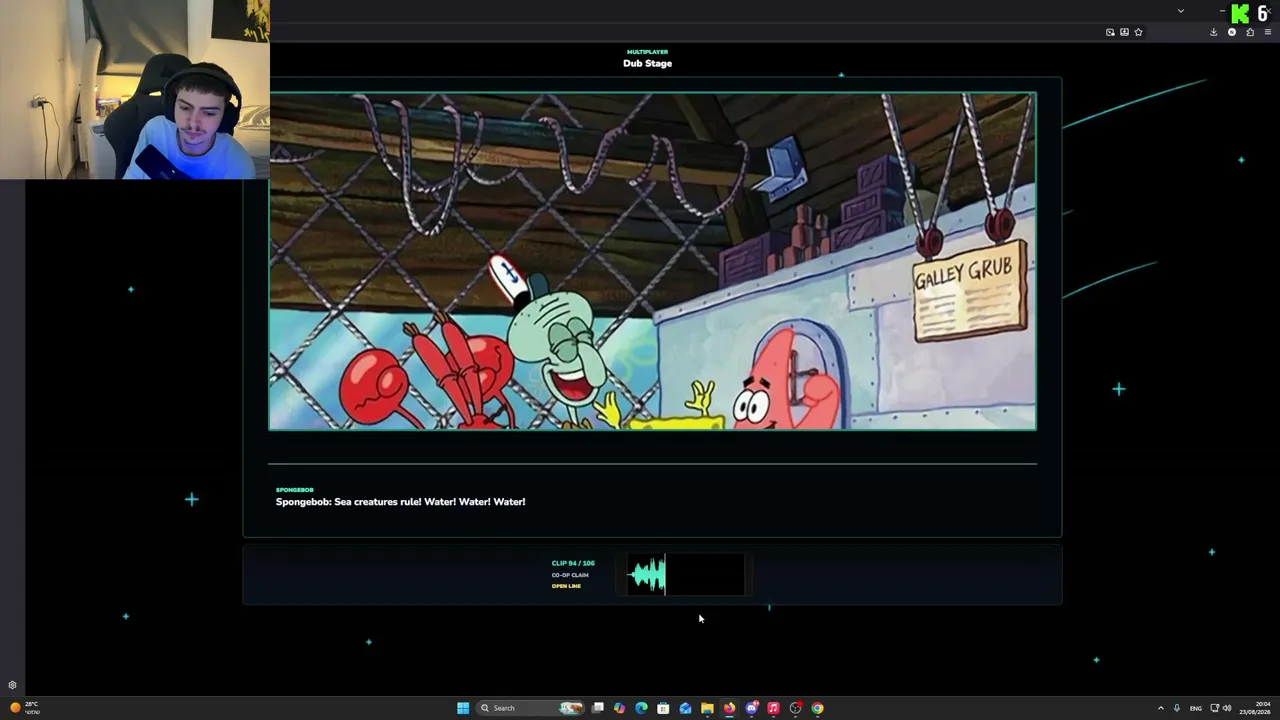Open the Windows Start menu
The image size is (1280, 720).
tap(463, 708)
